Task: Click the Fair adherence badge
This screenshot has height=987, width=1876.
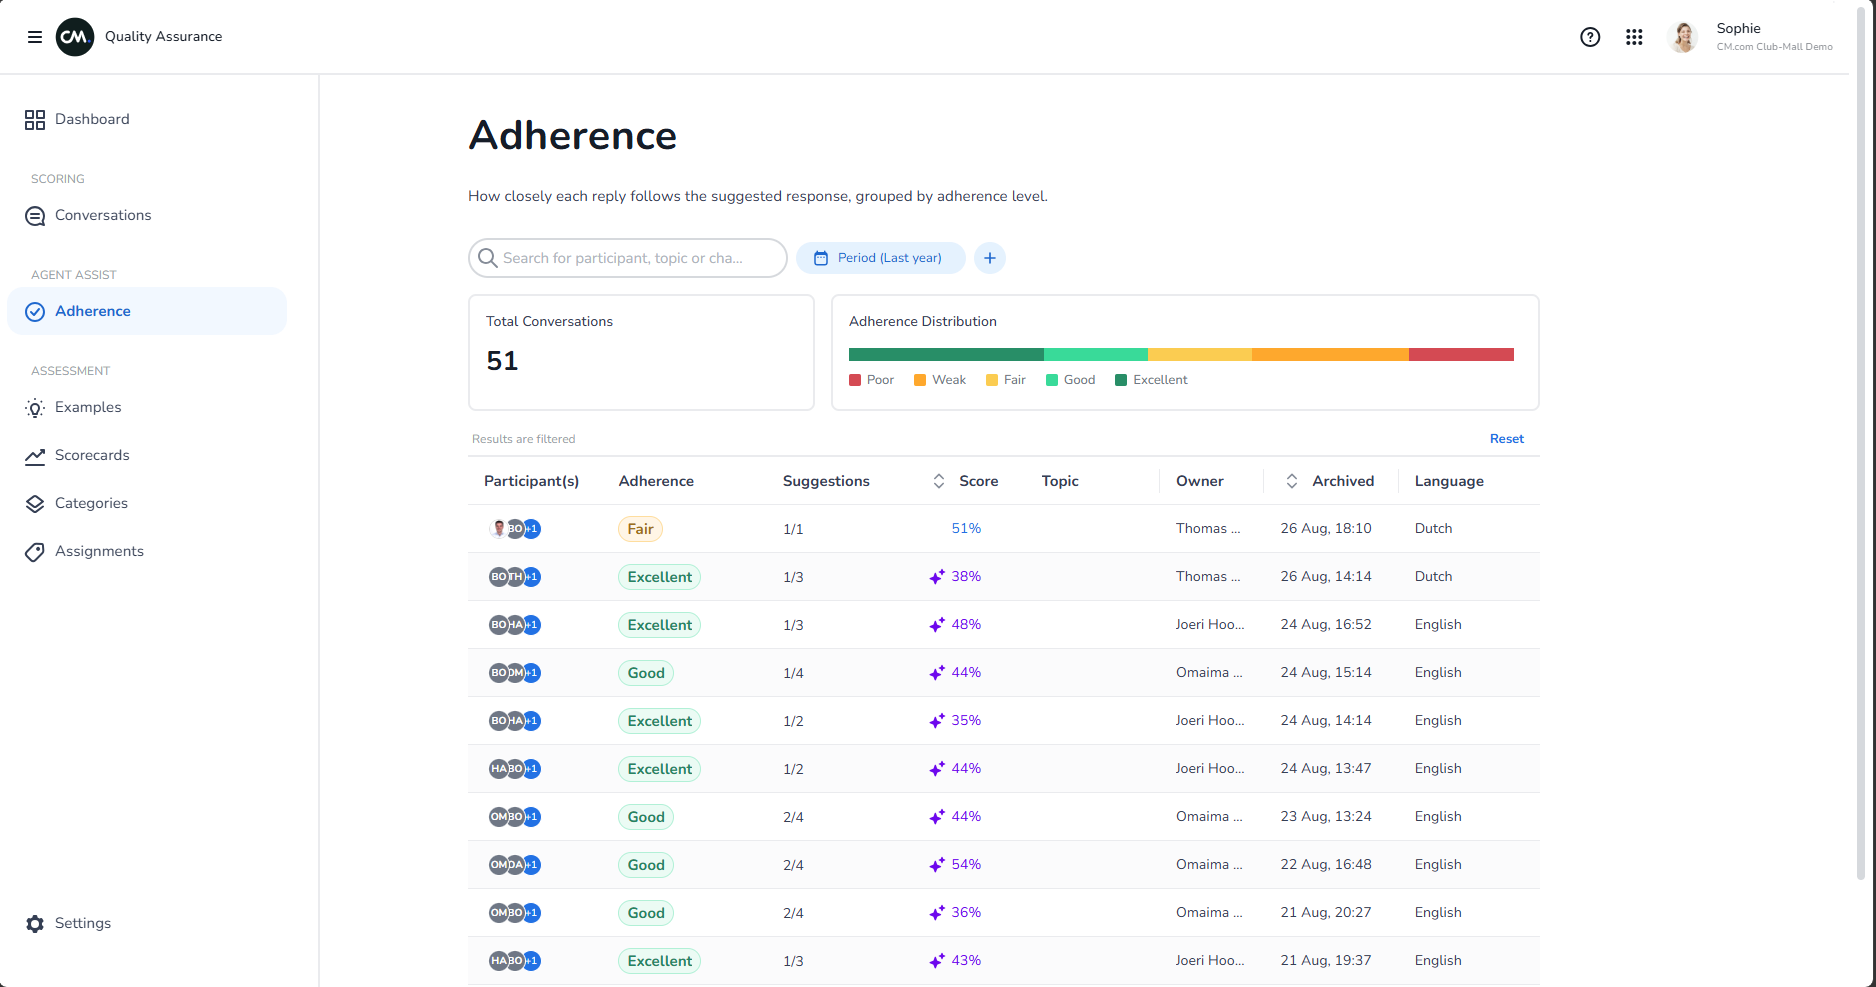Action: (640, 529)
